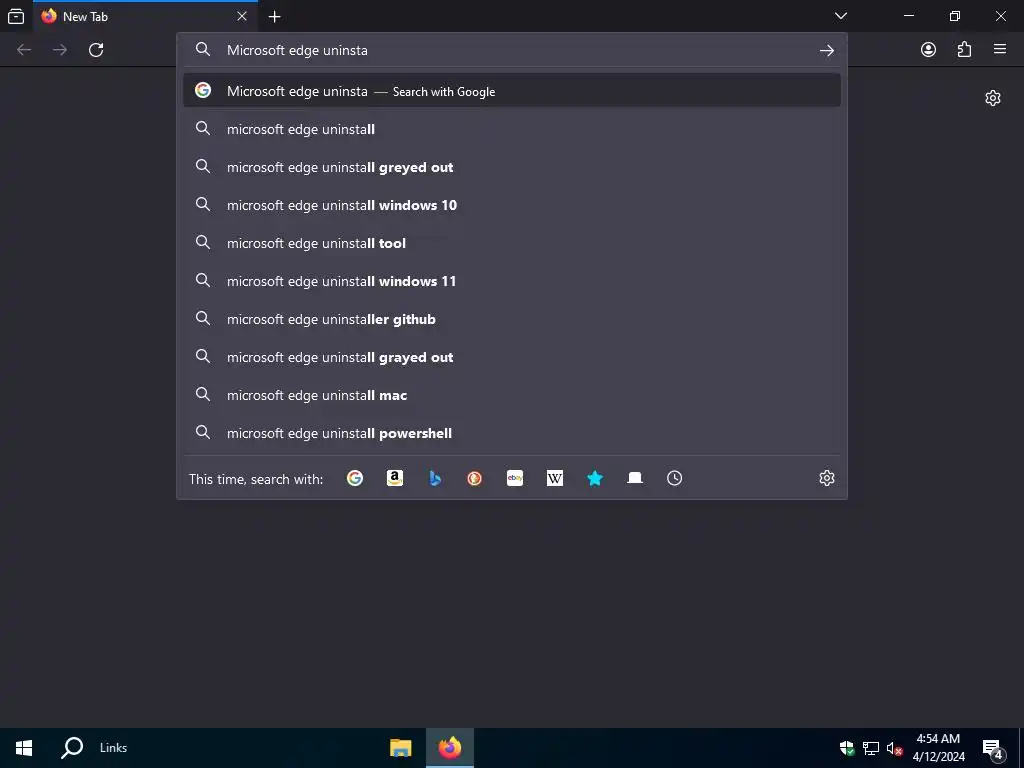Image resolution: width=1024 pixels, height=768 pixels.
Task: Search history using the clock icon
Action: (x=675, y=478)
